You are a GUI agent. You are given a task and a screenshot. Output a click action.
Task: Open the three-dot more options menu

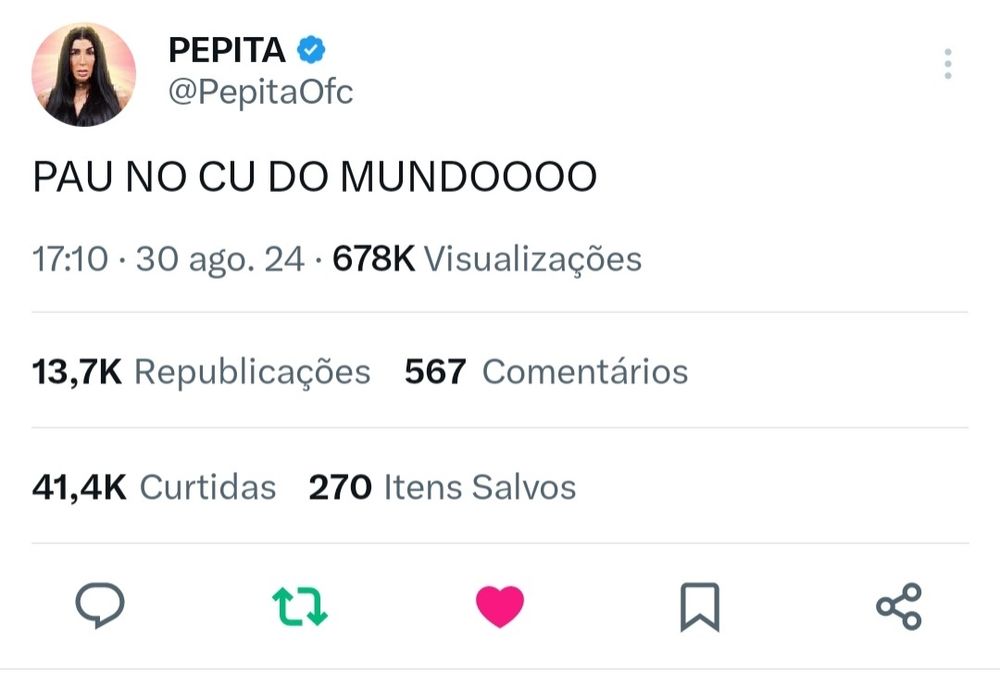point(948,64)
